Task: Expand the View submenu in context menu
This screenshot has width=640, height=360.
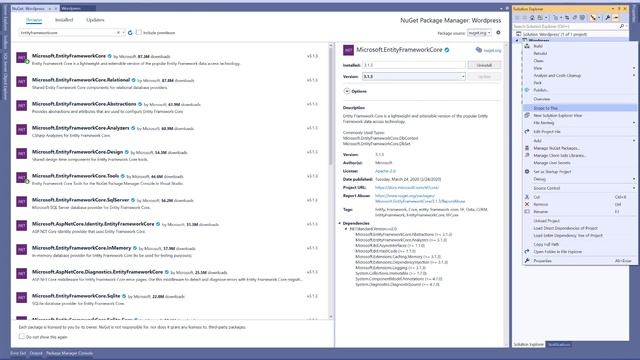Action: 634,68
